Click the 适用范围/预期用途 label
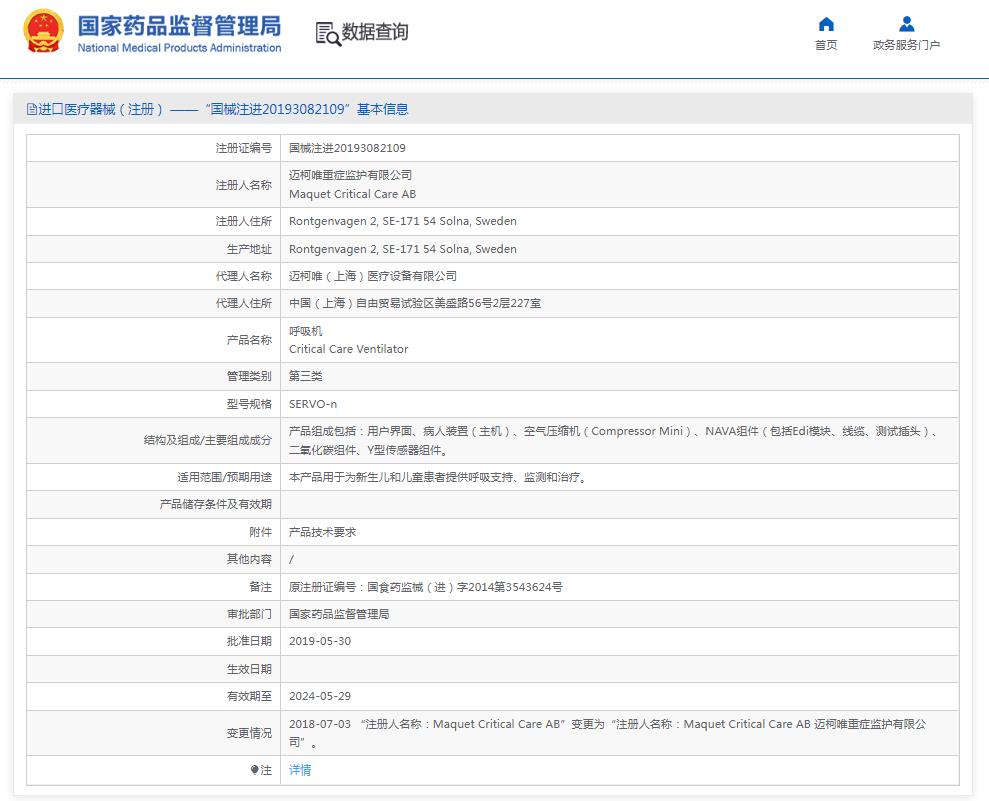The width and height of the screenshot is (989, 801). [x=225, y=477]
